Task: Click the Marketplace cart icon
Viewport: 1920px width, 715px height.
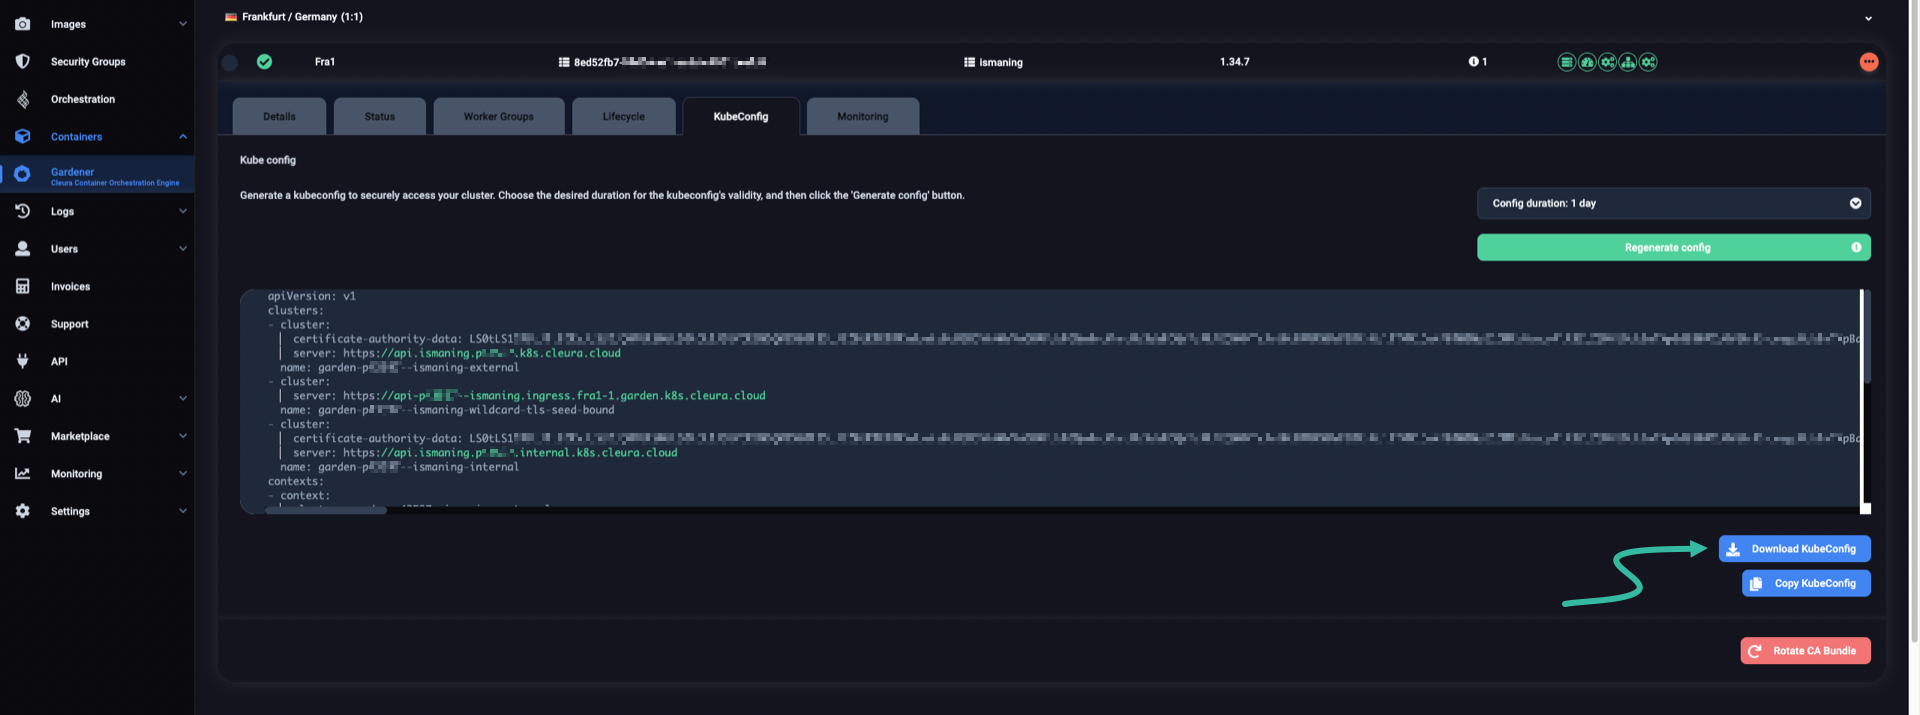Action: click(22, 436)
